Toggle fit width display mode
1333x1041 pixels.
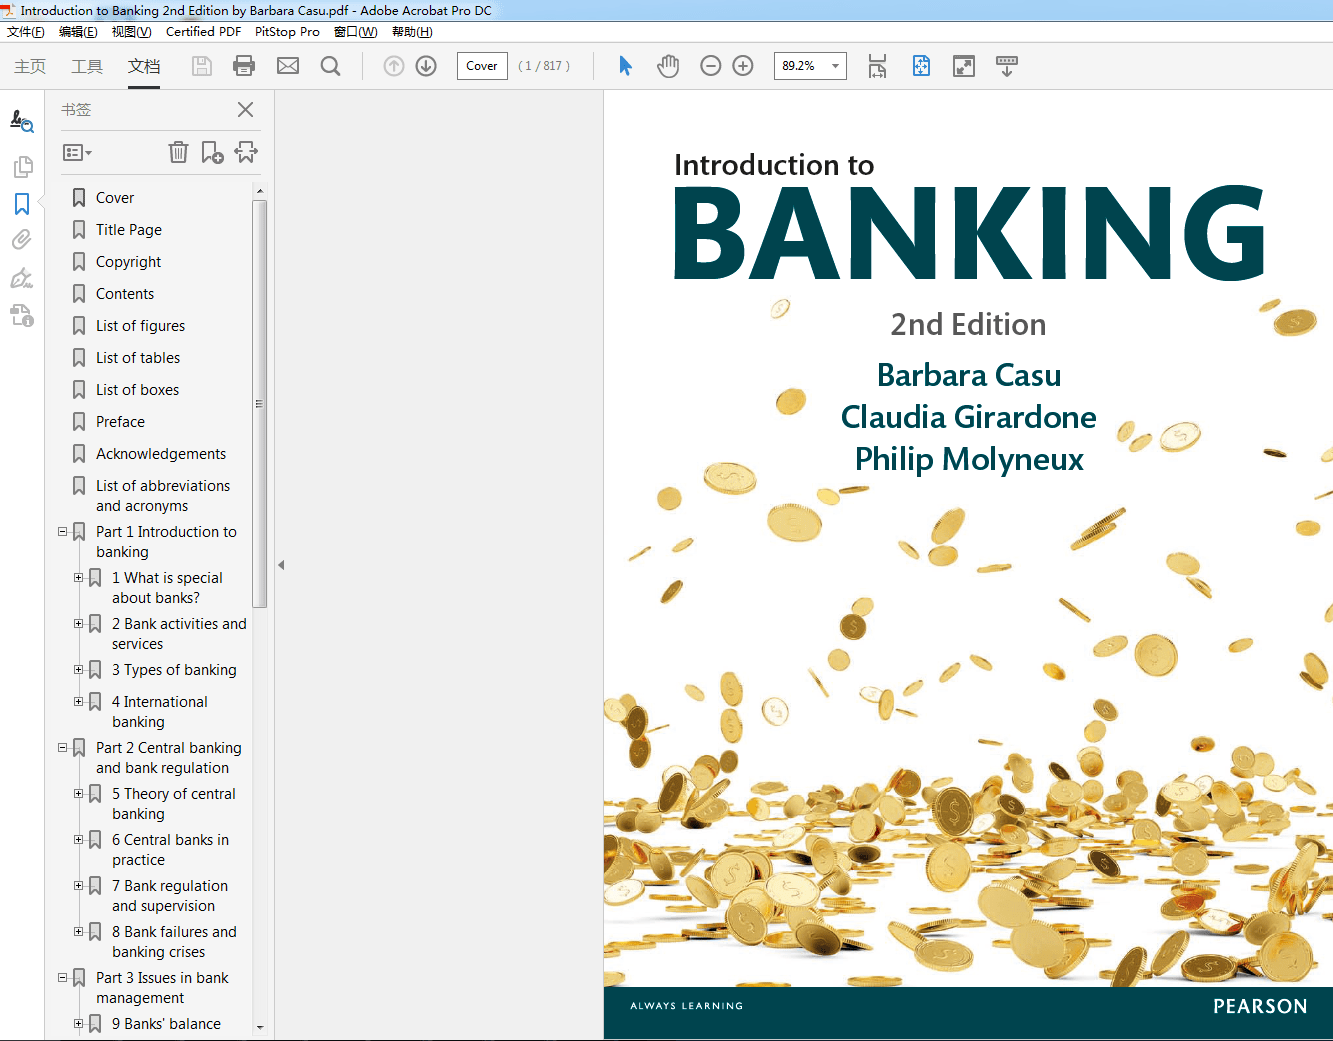[x=876, y=65]
